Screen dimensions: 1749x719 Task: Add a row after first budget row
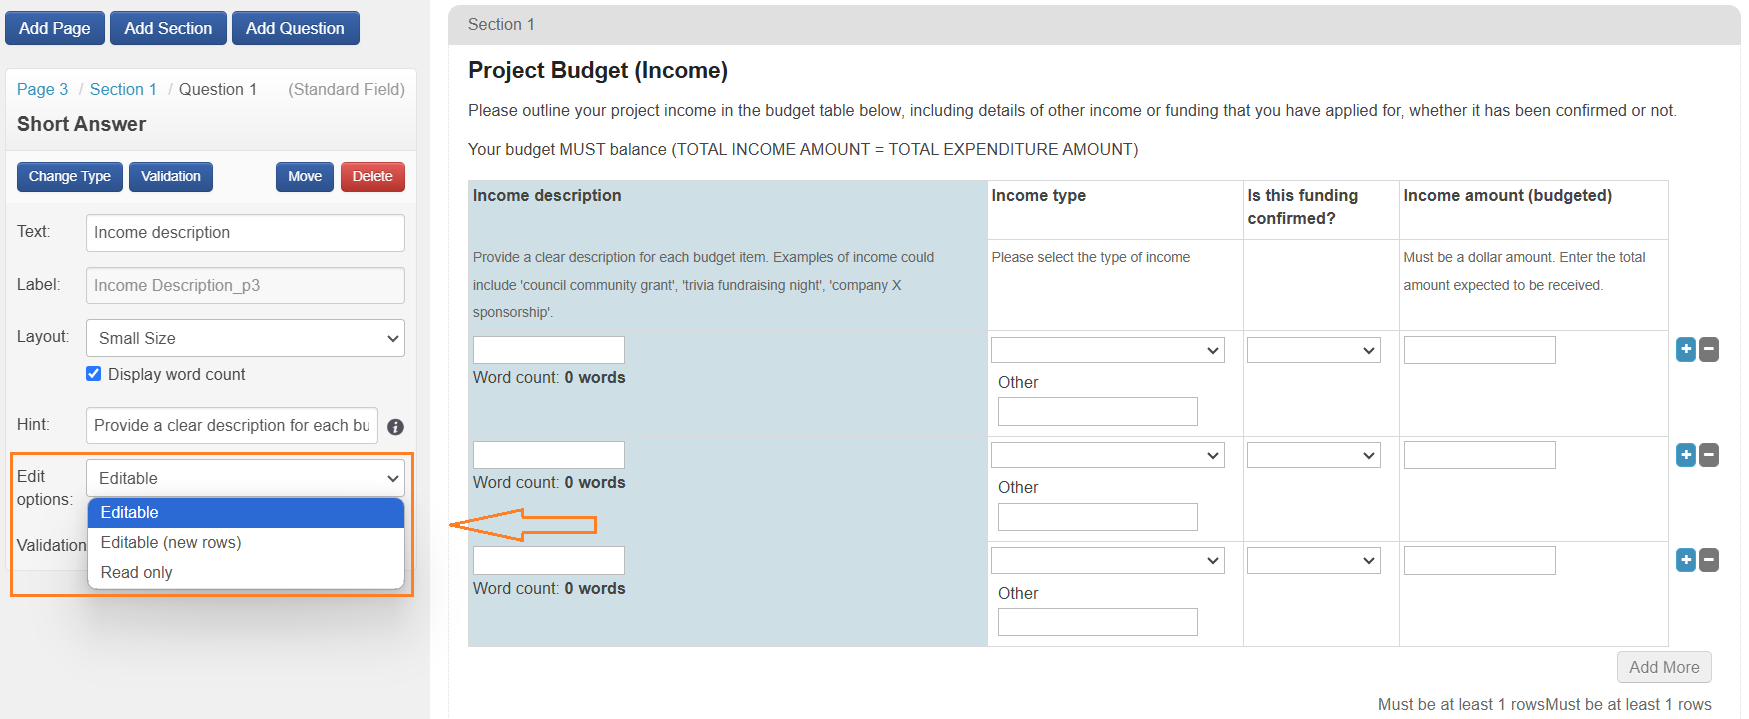[1686, 350]
